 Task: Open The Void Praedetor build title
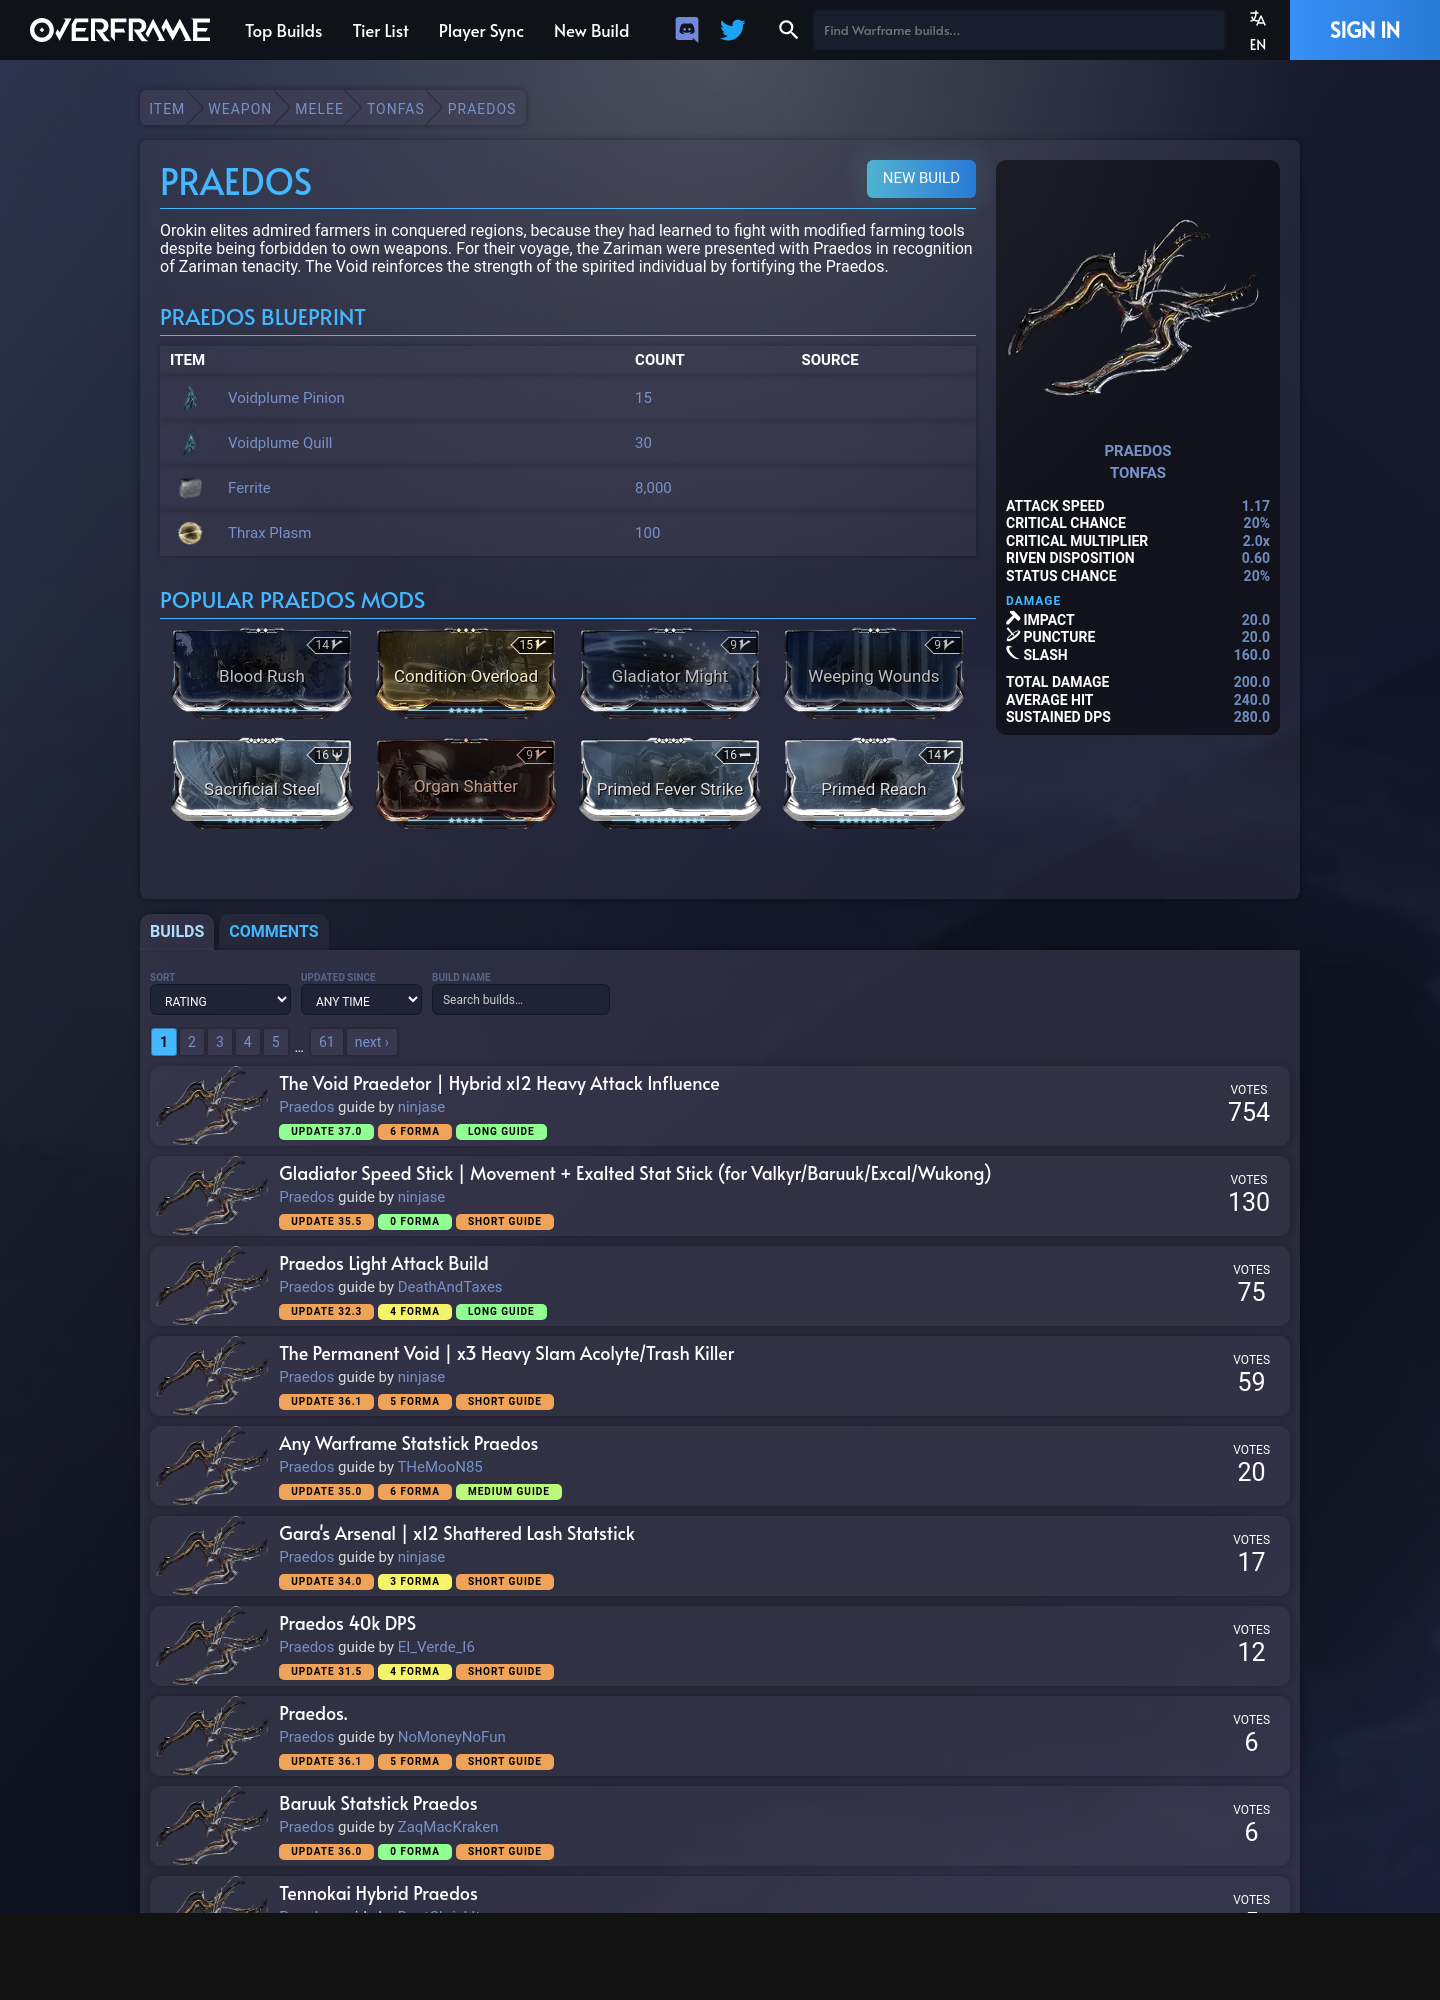point(499,1084)
